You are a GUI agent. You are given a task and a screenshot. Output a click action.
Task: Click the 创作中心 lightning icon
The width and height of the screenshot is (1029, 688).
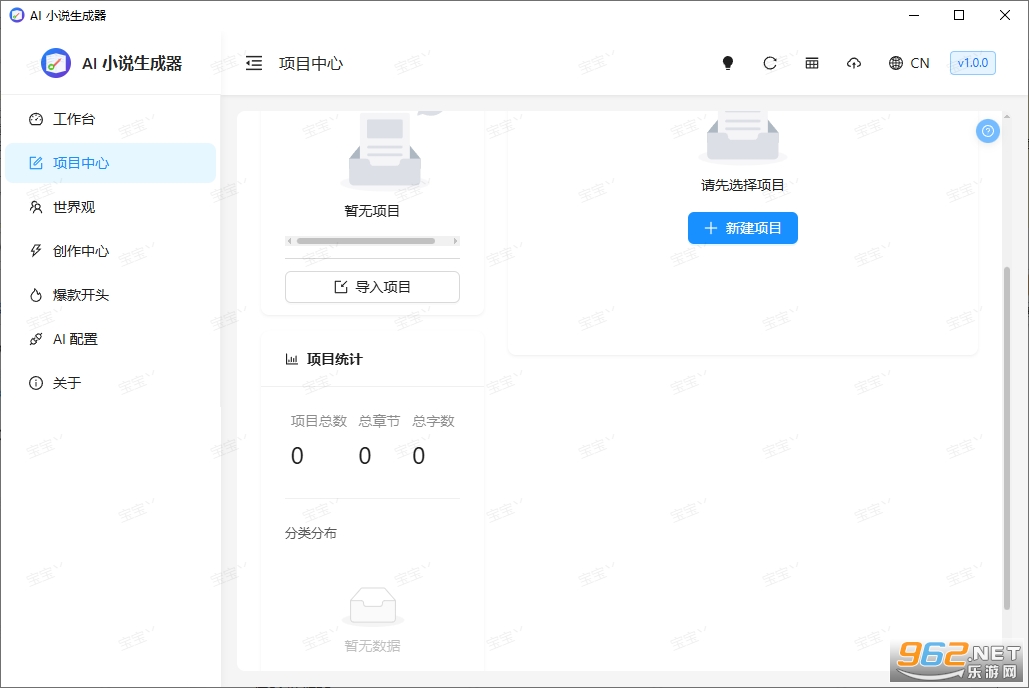click(36, 251)
